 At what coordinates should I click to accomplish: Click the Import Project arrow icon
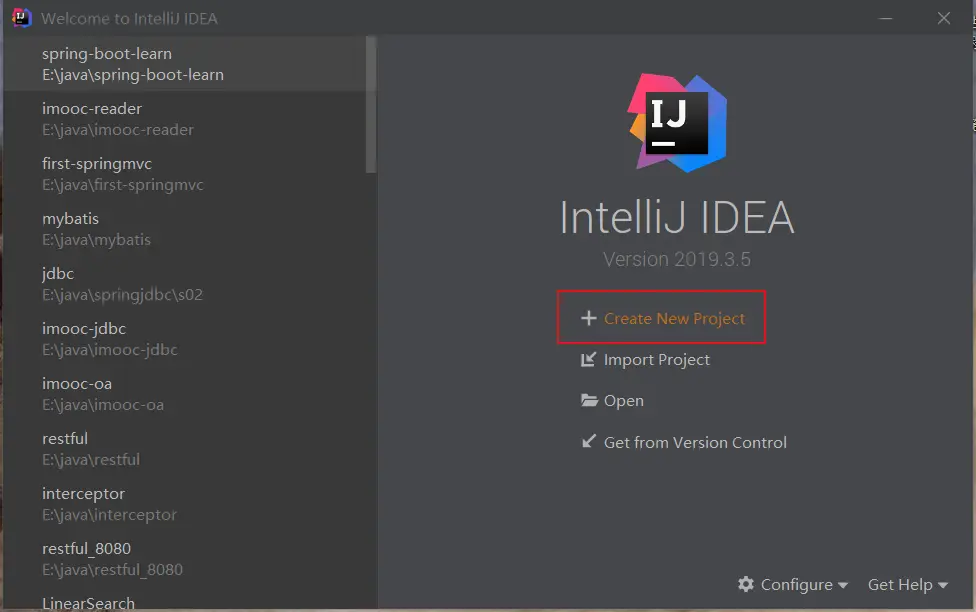point(589,360)
